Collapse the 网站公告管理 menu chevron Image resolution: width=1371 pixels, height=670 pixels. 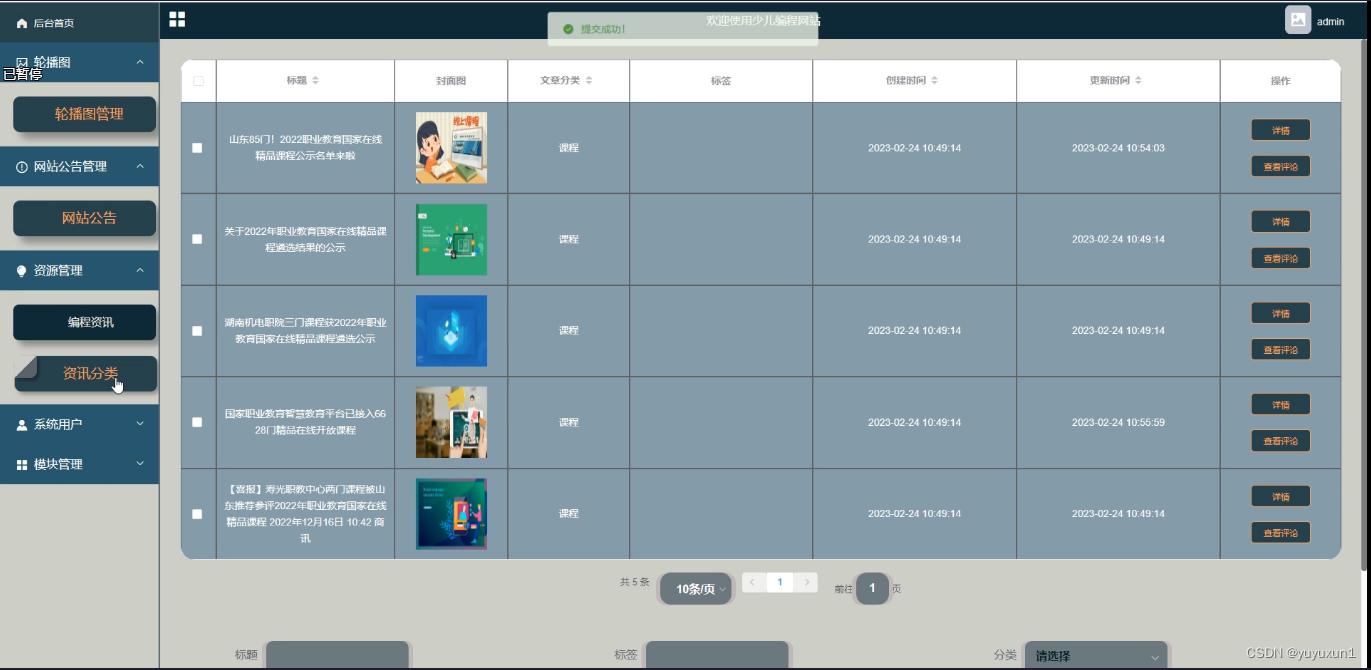tap(140, 166)
